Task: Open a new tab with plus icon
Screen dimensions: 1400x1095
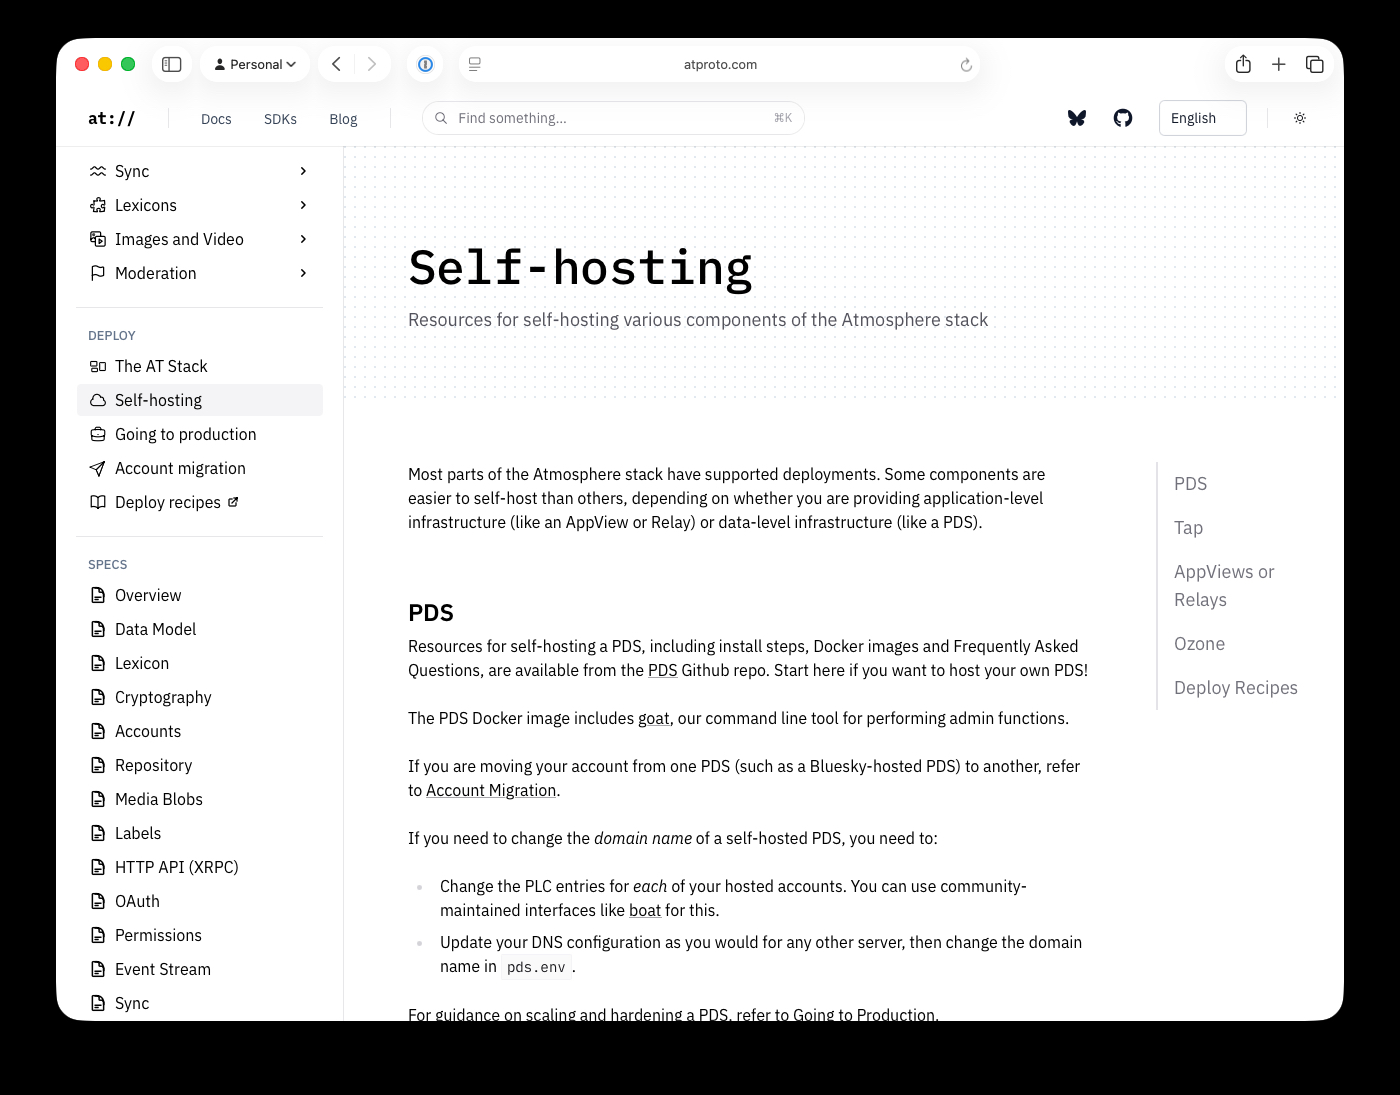Action: [1278, 64]
